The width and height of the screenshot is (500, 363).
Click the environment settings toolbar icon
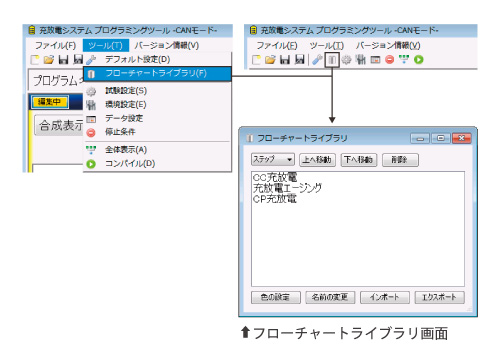coord(361,60)
